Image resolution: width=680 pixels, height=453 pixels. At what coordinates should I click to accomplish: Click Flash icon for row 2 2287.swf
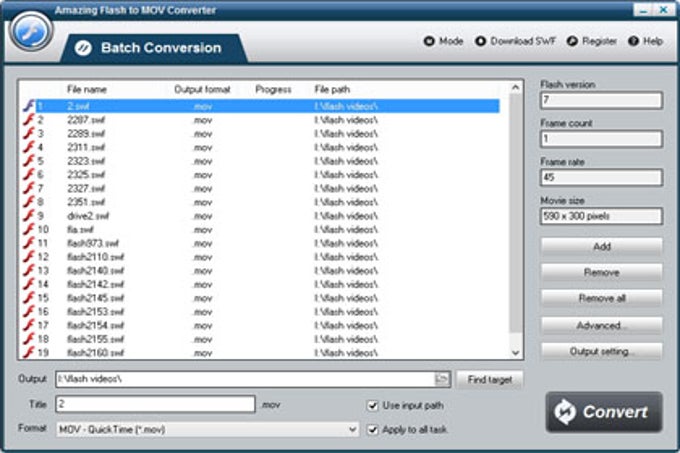[x=29, y=120]
